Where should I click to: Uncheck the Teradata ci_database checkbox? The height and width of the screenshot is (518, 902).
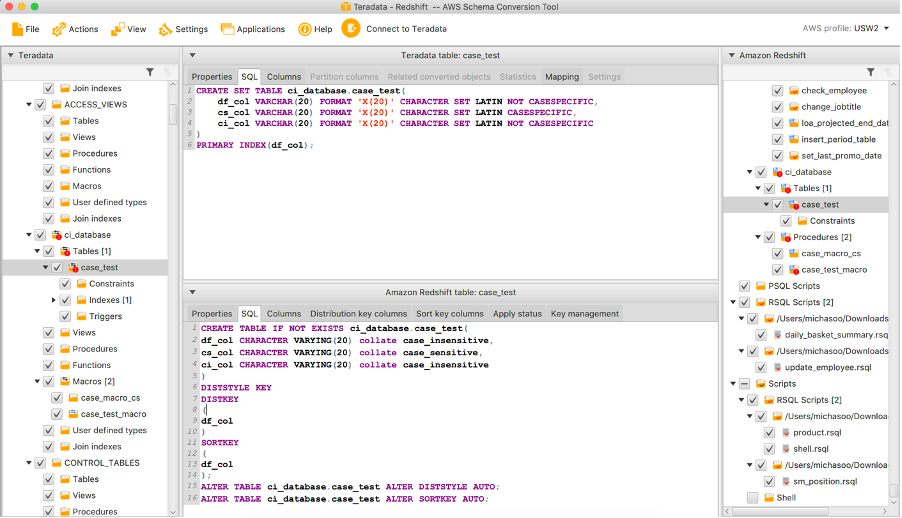click(40, 235)
